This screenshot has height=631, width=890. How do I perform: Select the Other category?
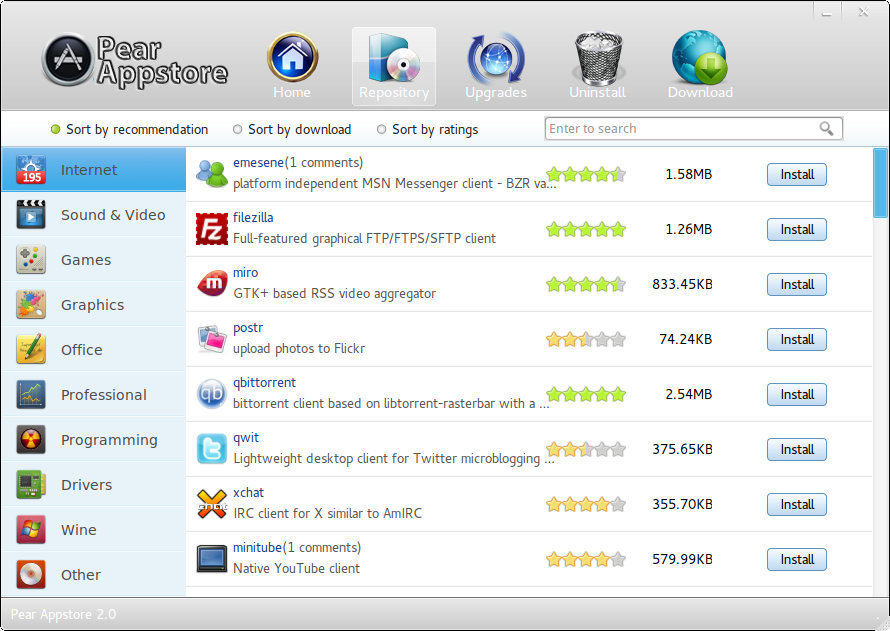[x=94, y=574]
